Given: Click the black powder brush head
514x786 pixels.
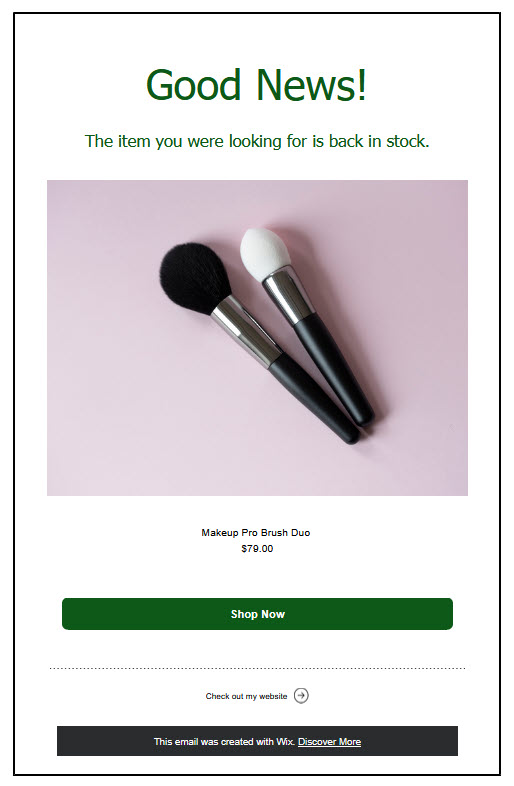Looking at the screenshot, I should 195,278.
